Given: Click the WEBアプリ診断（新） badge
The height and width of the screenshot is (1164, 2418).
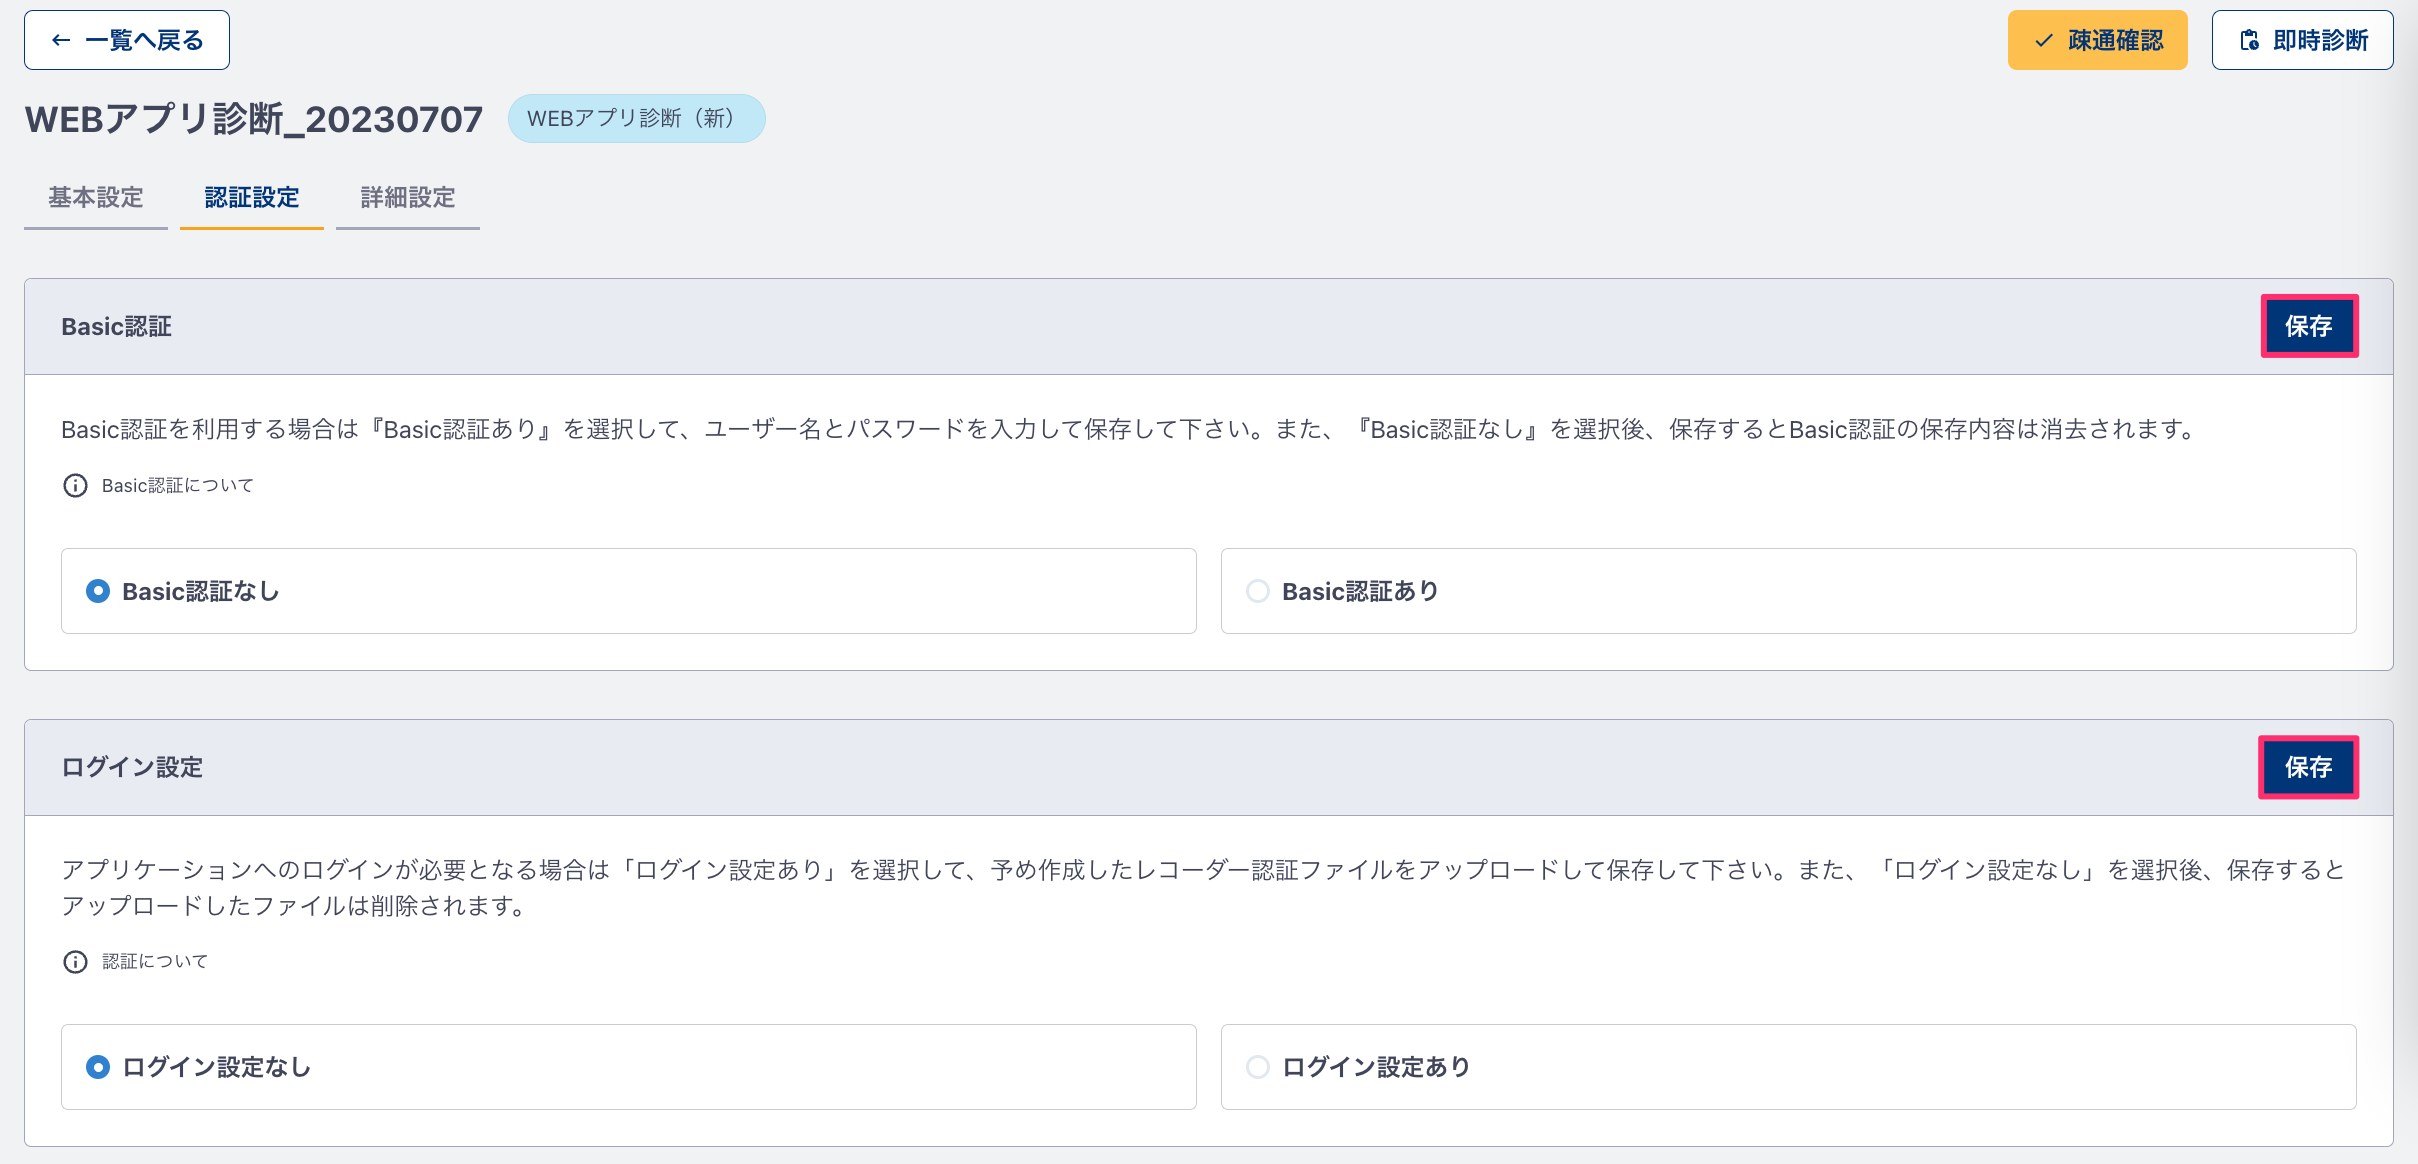Looking at the screenshot, I should pyautogui.click(x=637, y=119).
